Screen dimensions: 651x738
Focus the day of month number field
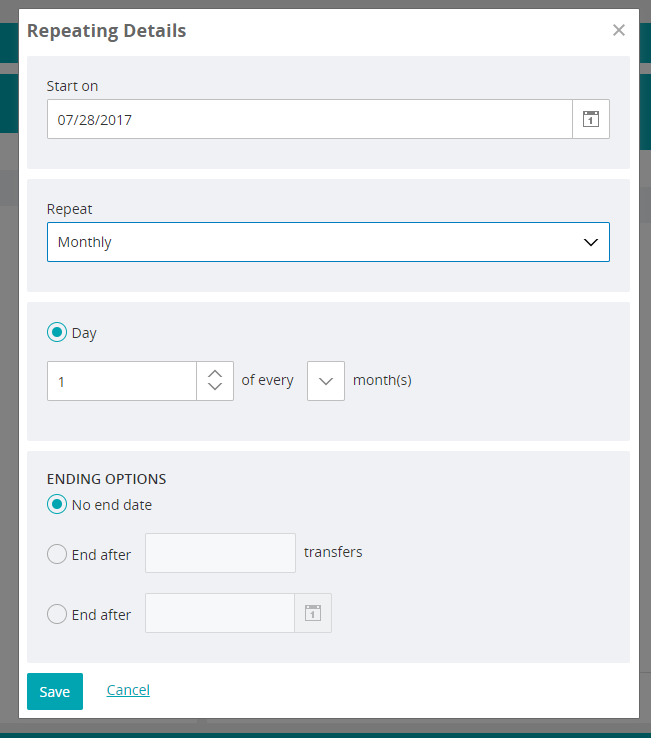(122, 381)
